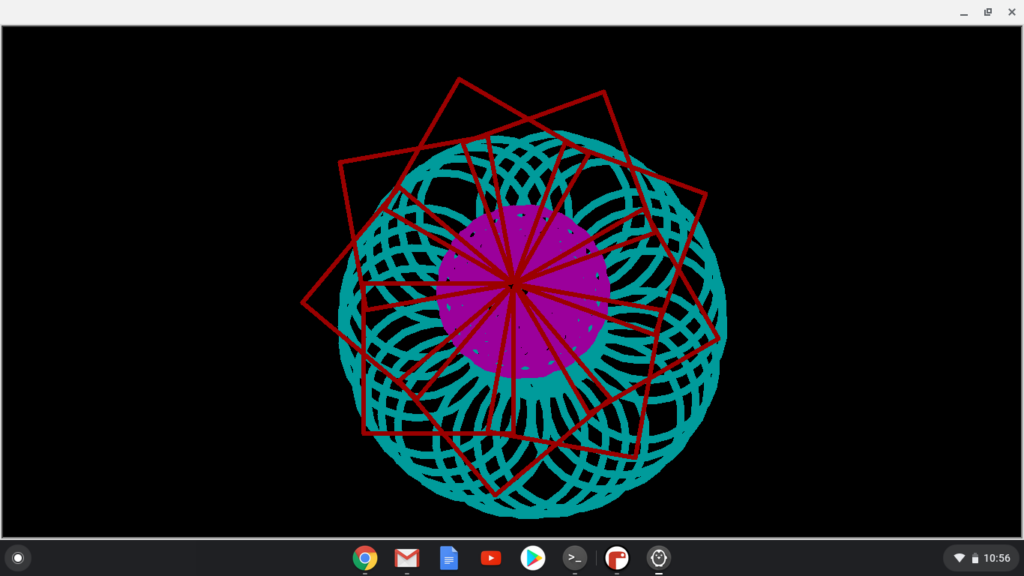1024x576 pixels.
Task: Click the battery icon in the status tray
Action: pyautogui.click(x=974, y=558)
